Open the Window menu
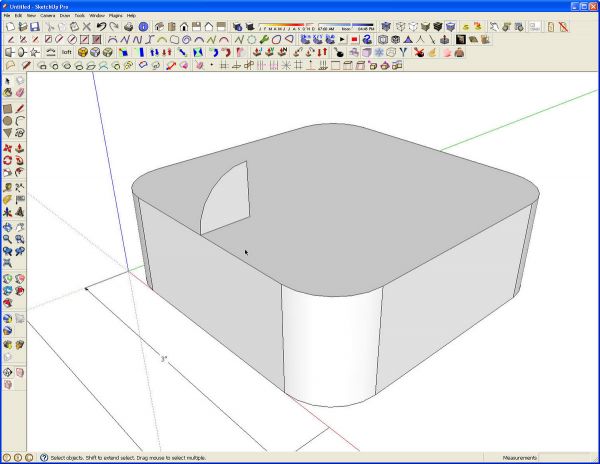This screenshot has height=464, width=600. click(97, 16)
